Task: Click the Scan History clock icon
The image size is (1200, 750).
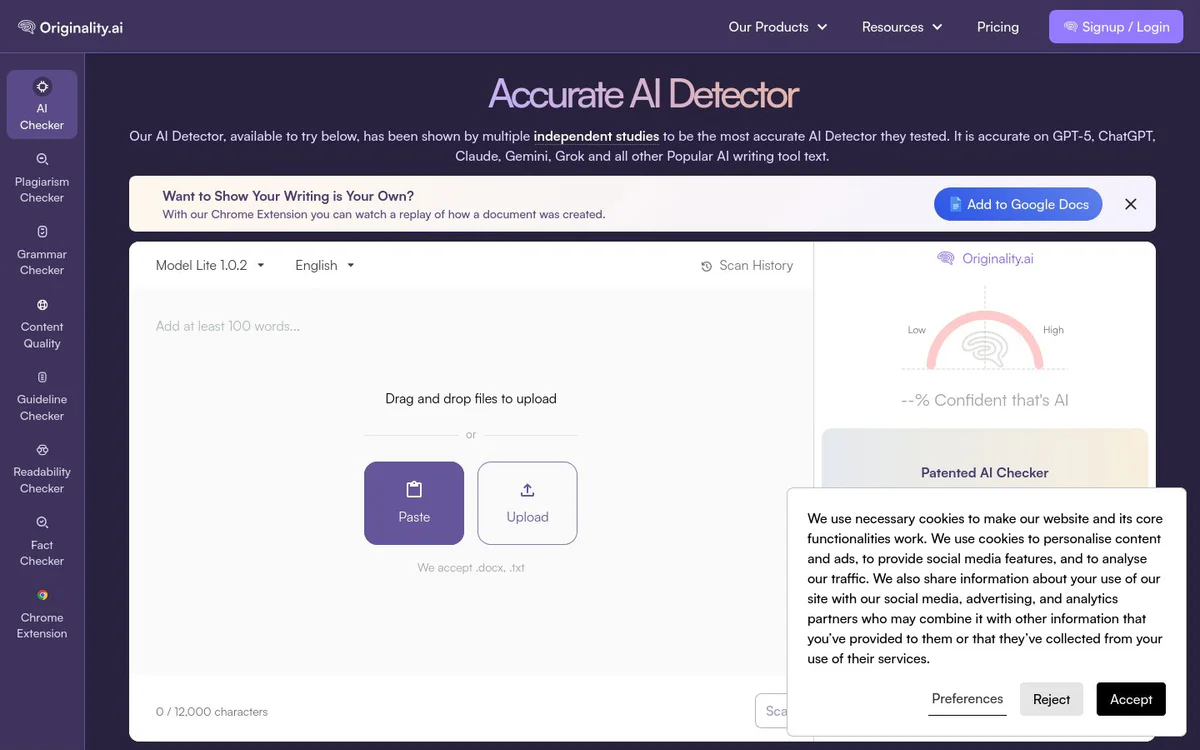Action: (707, 266)
